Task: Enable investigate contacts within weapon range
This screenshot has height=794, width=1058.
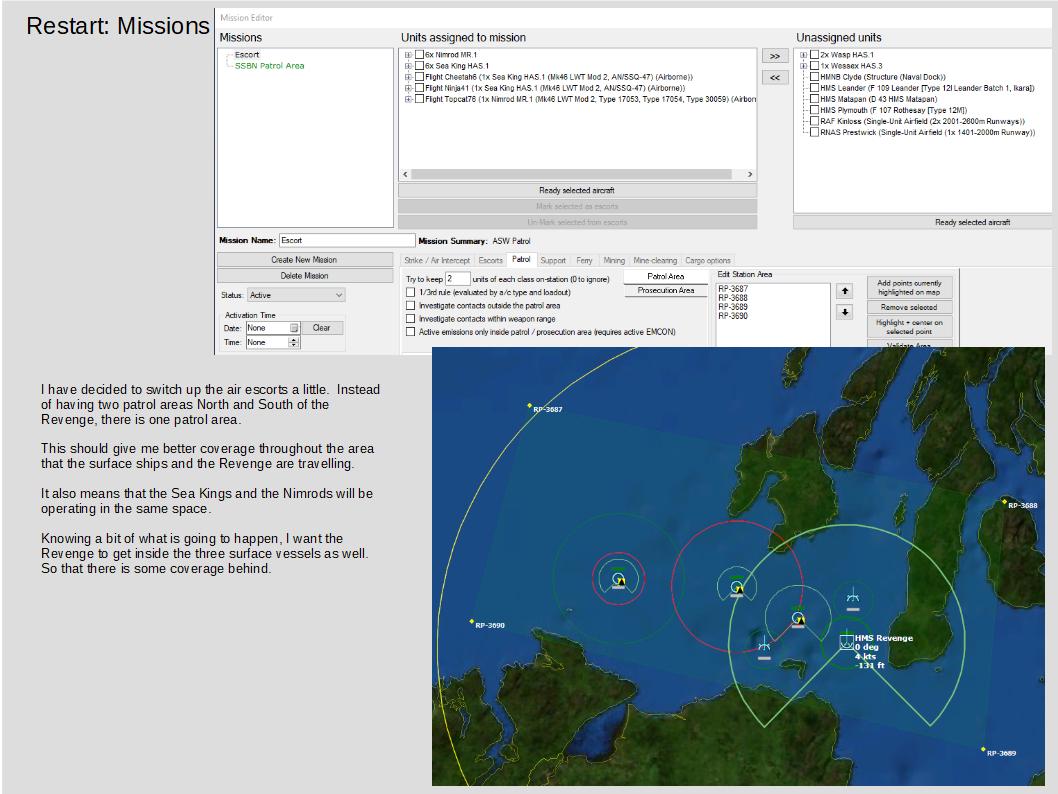Action: point(410,318)
